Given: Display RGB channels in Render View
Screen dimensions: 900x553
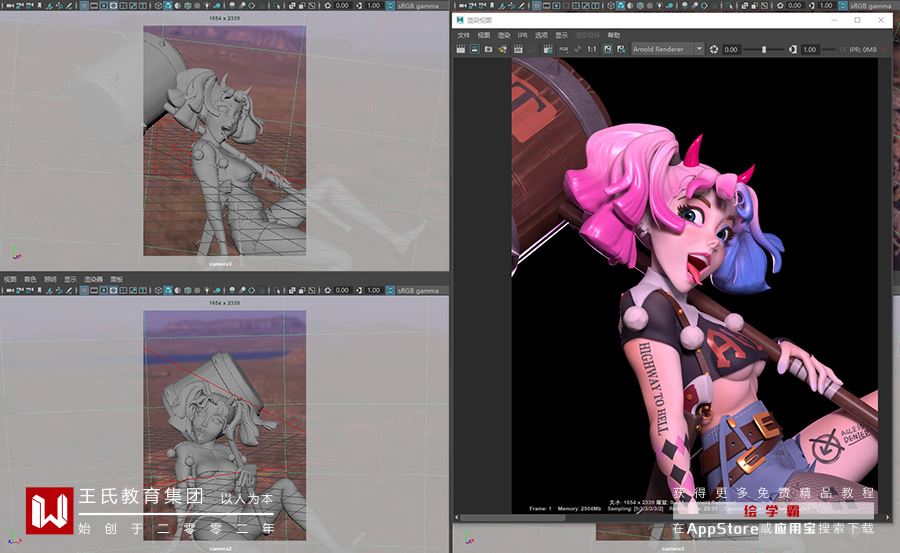Looking at the screenshot, I should [x=564, y=49].
